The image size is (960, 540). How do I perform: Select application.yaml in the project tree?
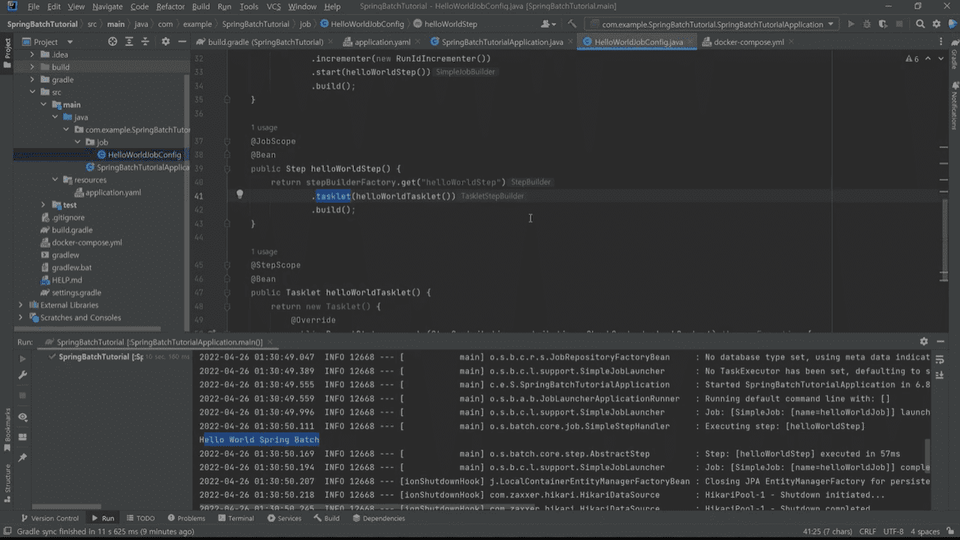112,193
